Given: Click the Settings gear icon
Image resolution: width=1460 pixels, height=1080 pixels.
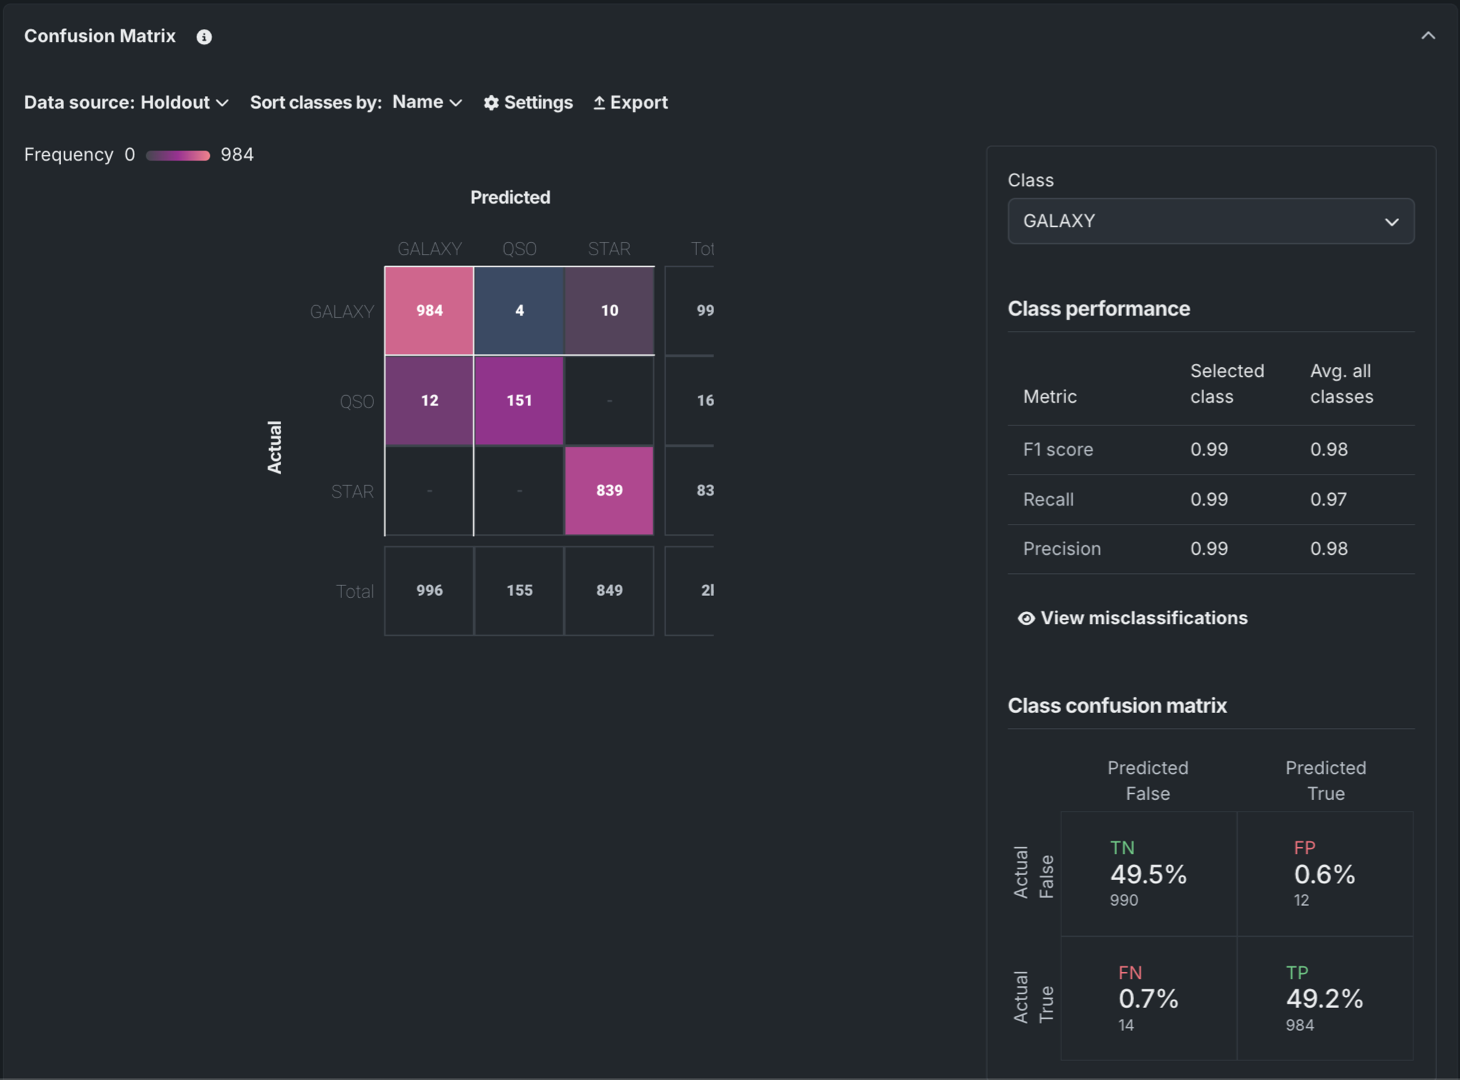Looking at the screenshot, I should pos(491,103).
